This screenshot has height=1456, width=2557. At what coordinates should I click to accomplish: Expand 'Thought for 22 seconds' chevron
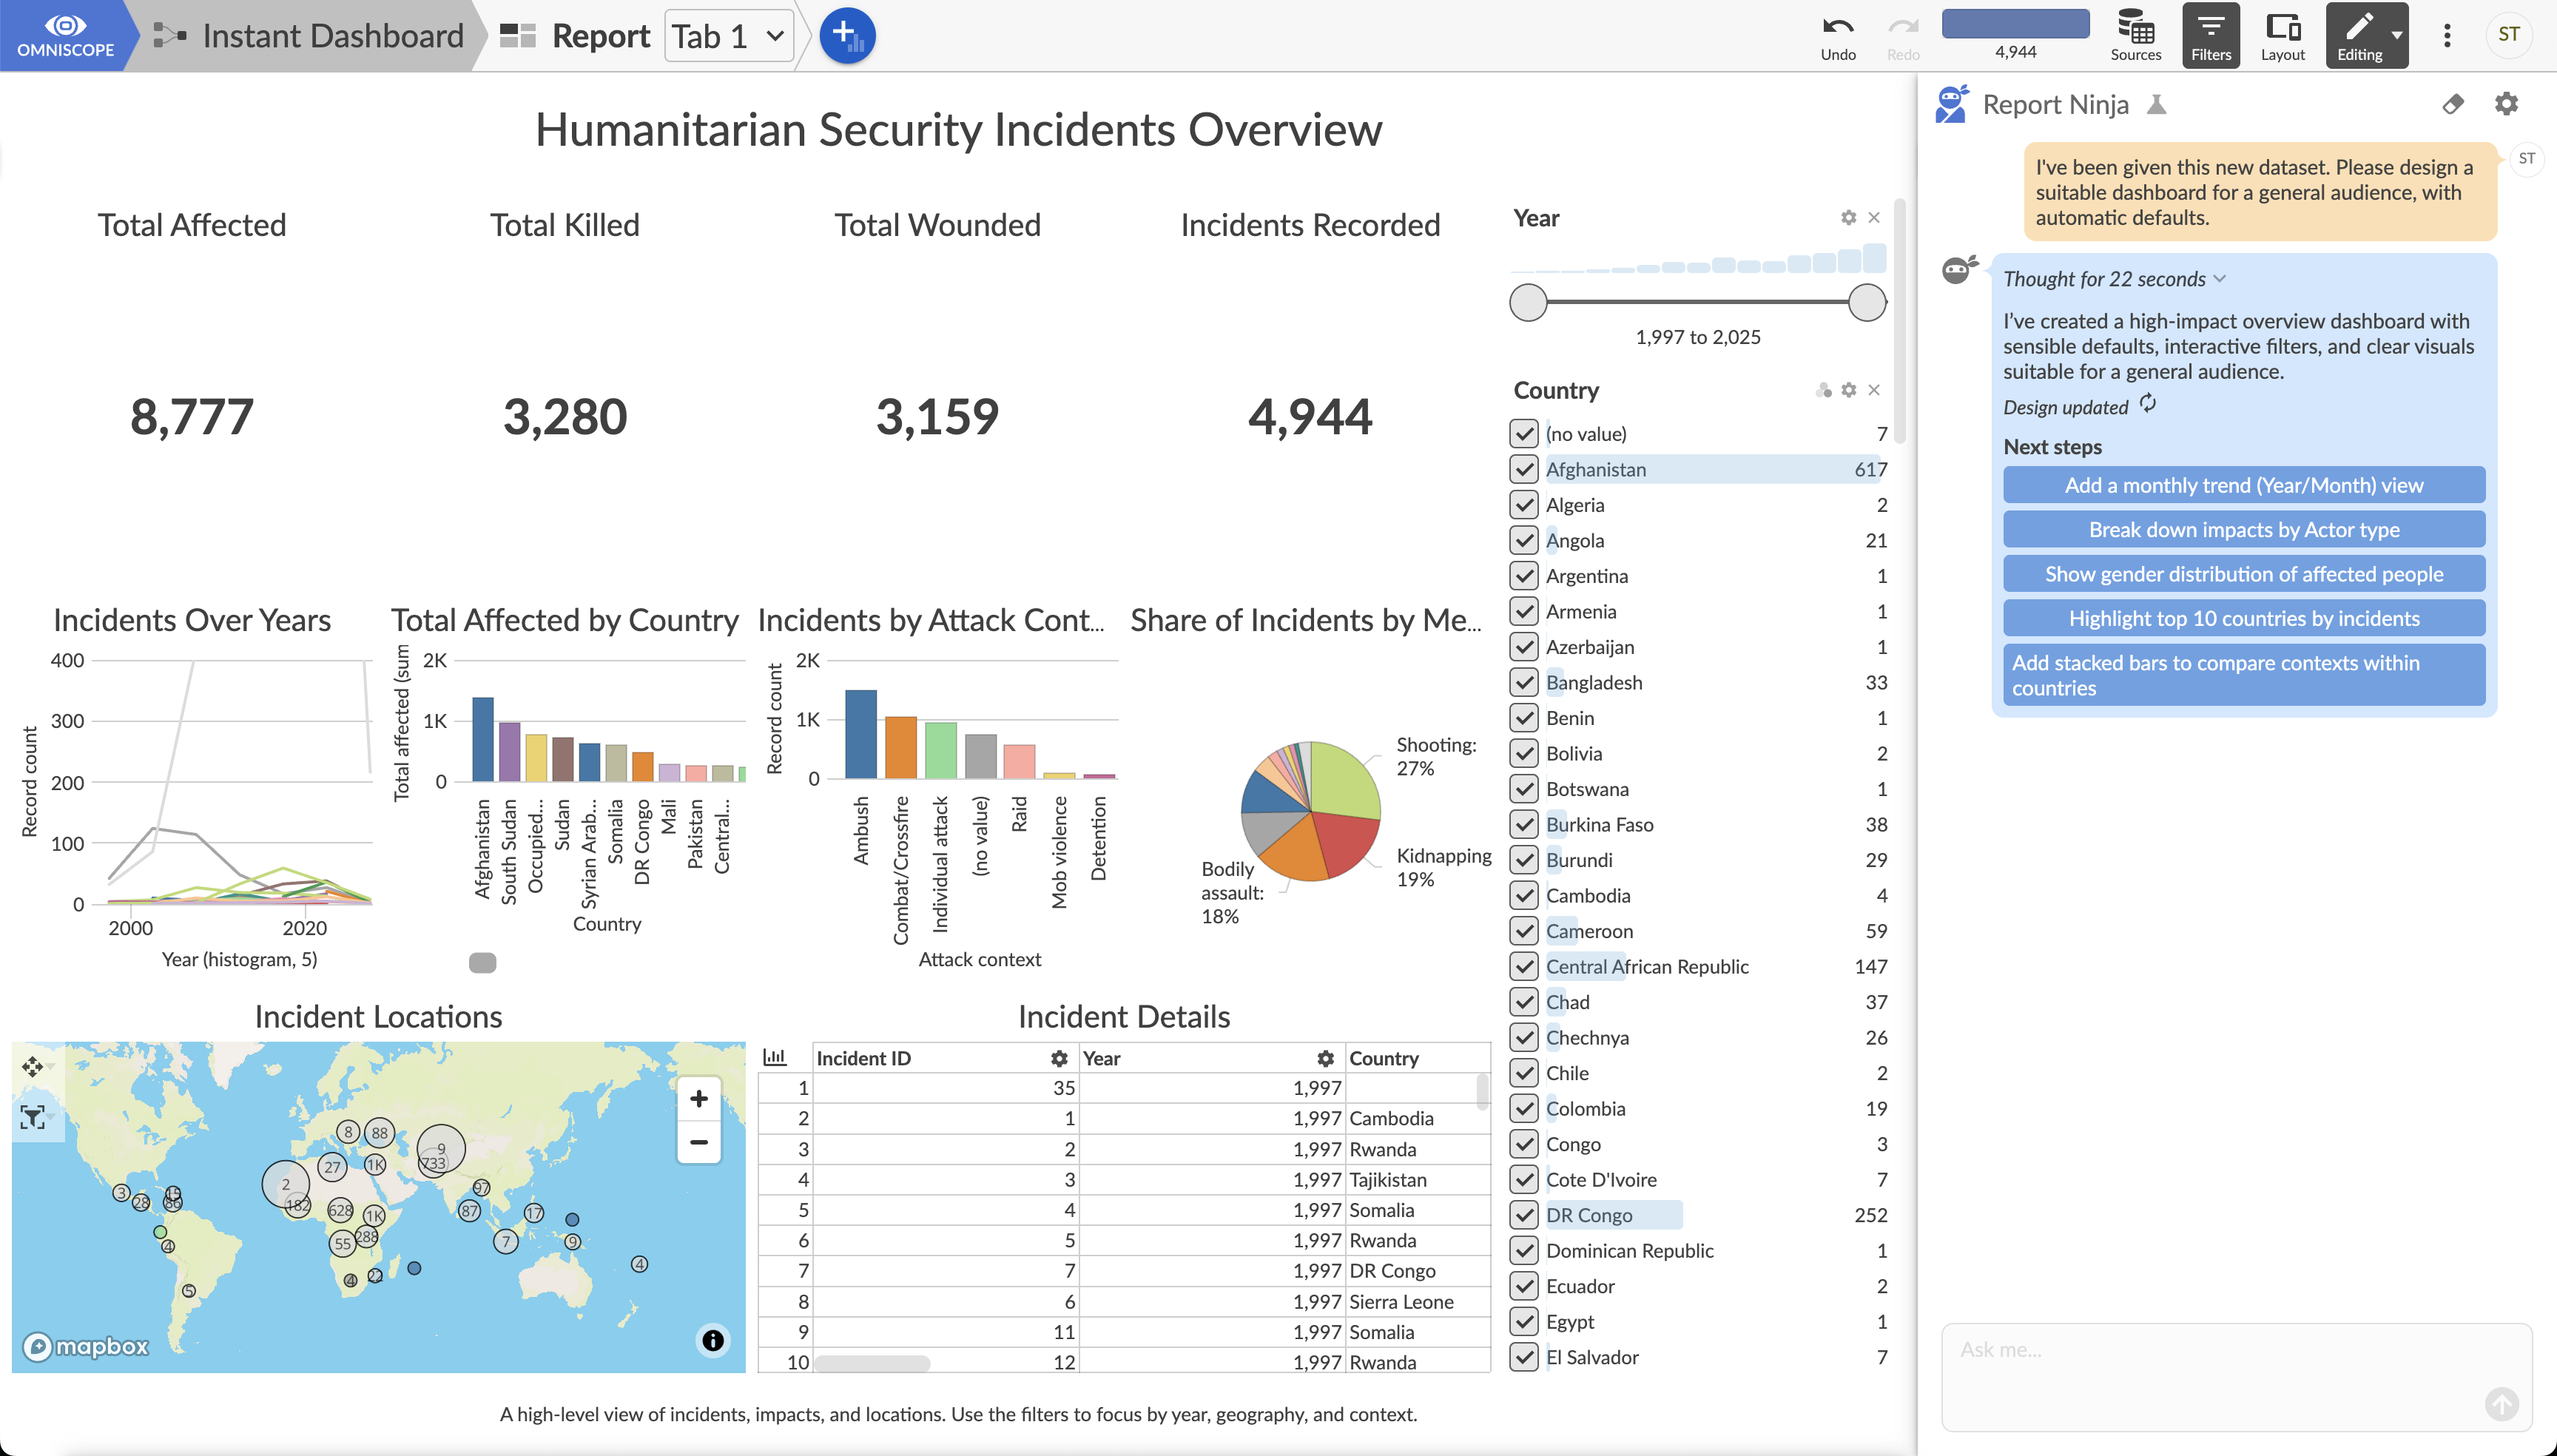coord(2220,279)
